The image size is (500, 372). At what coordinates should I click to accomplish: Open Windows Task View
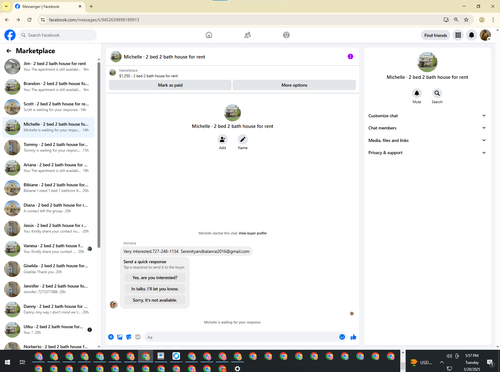point(22,362)
